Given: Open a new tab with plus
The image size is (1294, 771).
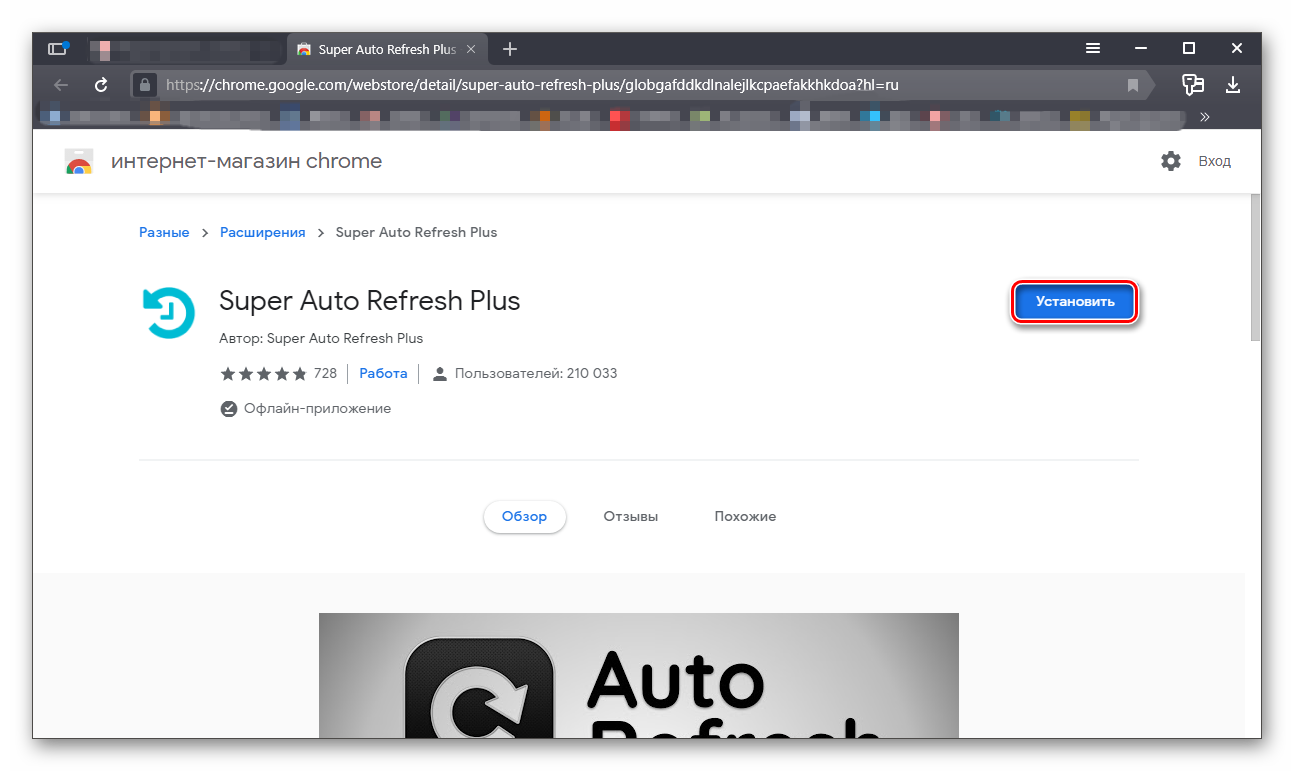Looking at the screenshot, I should pos(510,49).
